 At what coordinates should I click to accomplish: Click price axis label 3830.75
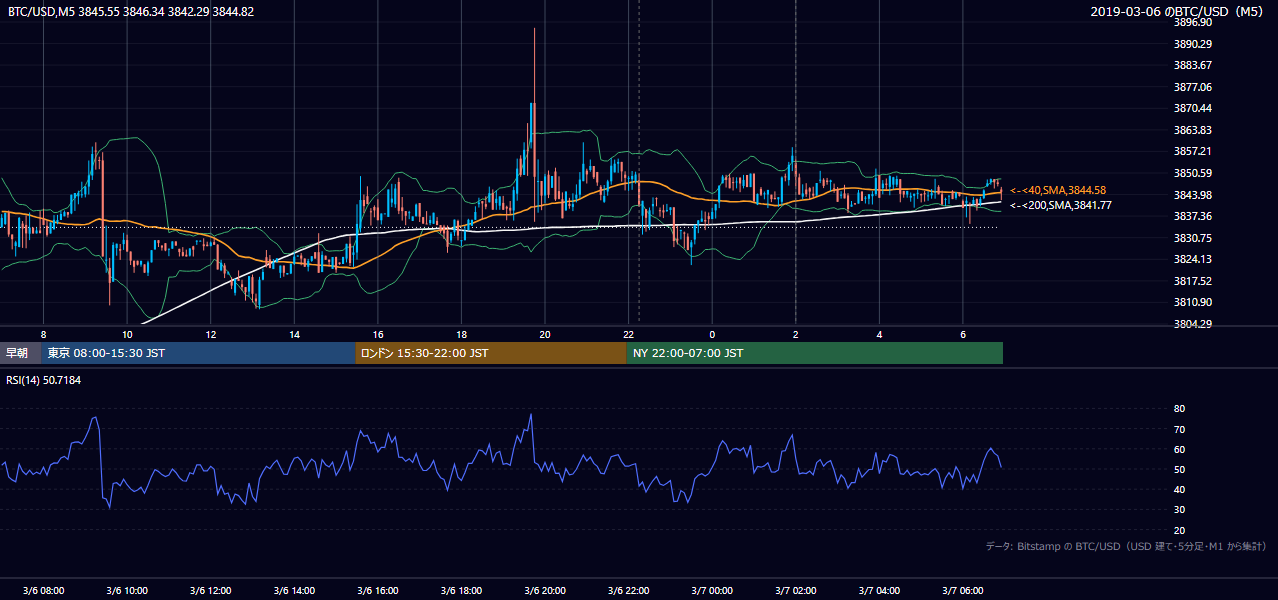1193,238
